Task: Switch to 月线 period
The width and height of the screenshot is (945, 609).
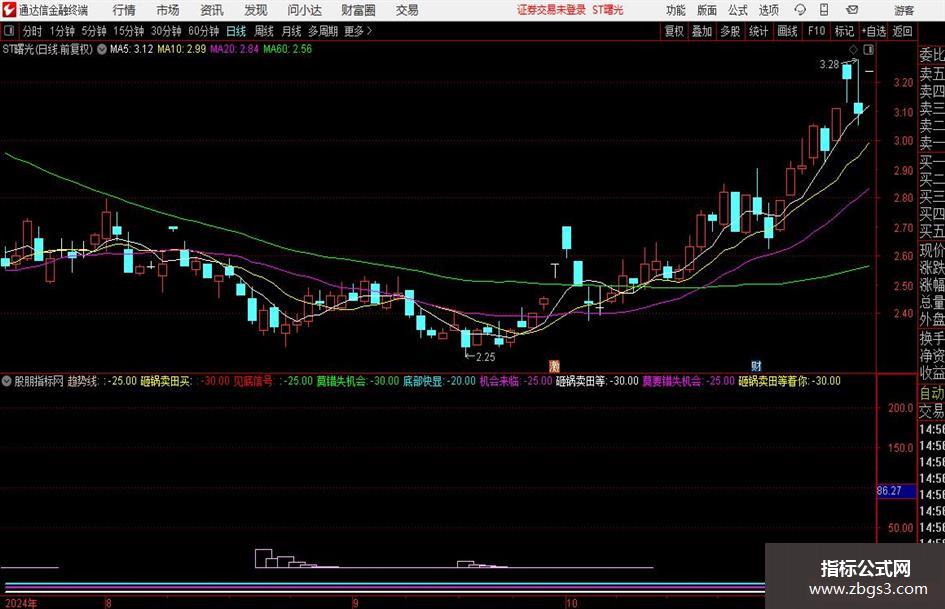Action: (x=292, y=31)
